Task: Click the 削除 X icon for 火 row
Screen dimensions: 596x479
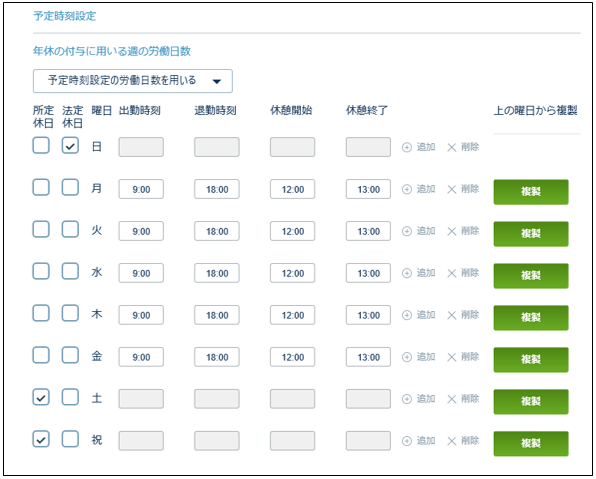Action: pyautogui.click(x=452, y=231)
